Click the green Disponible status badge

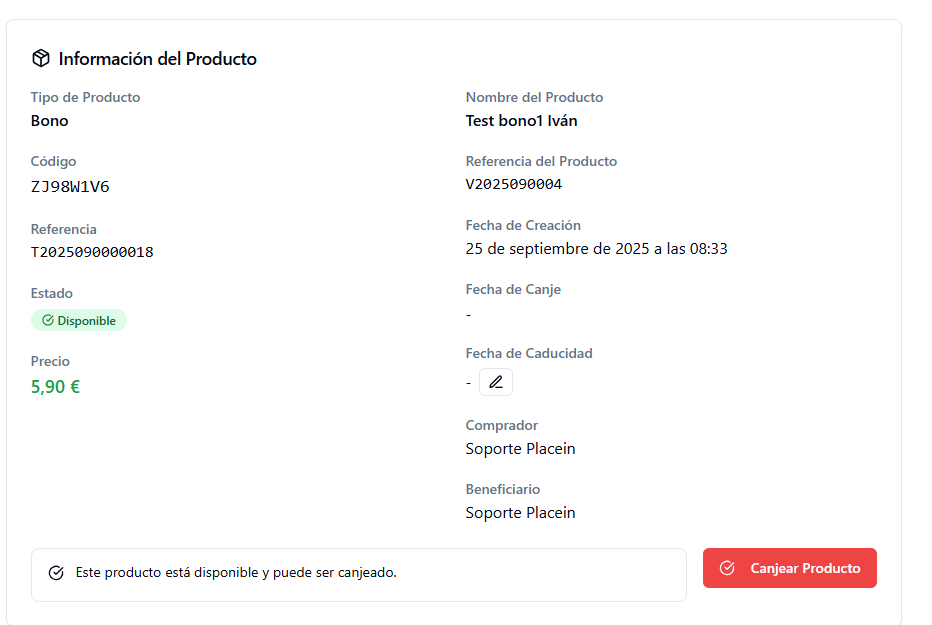tap(79, 321)
